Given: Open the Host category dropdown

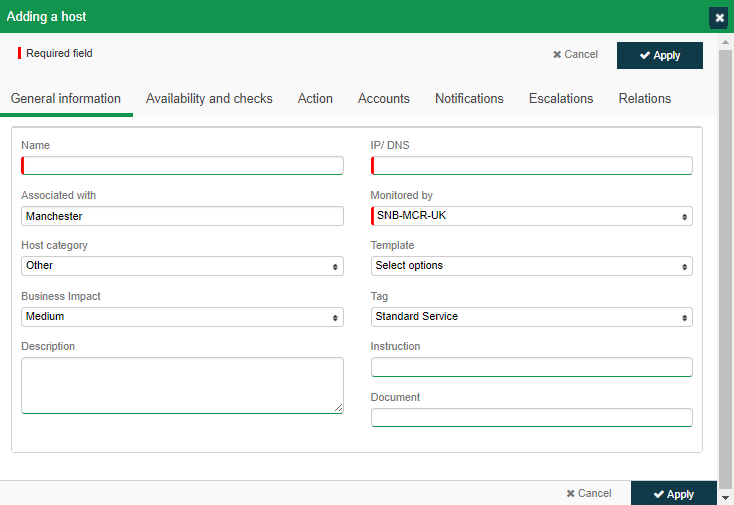Looking at the screenshot, I should 182,266.
